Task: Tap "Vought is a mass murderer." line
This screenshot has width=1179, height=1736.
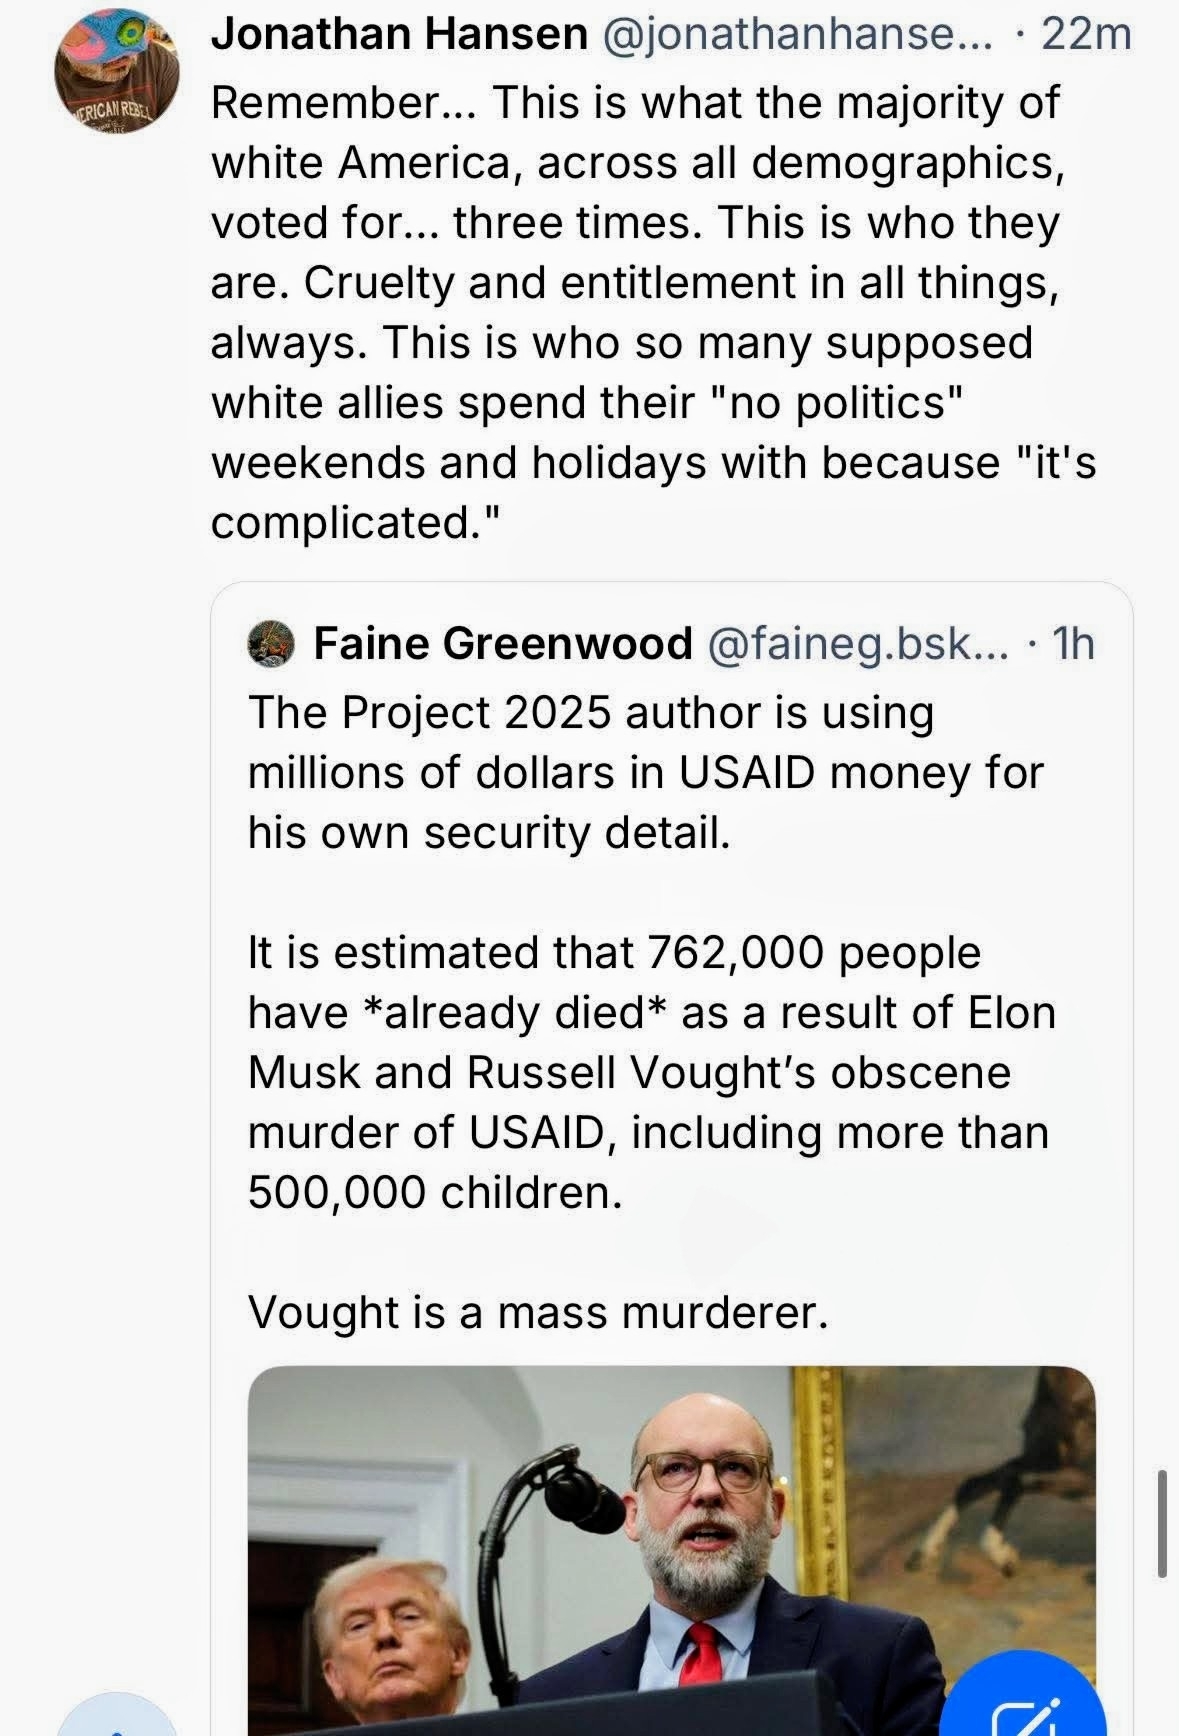Action: [x=538, y=1312]
